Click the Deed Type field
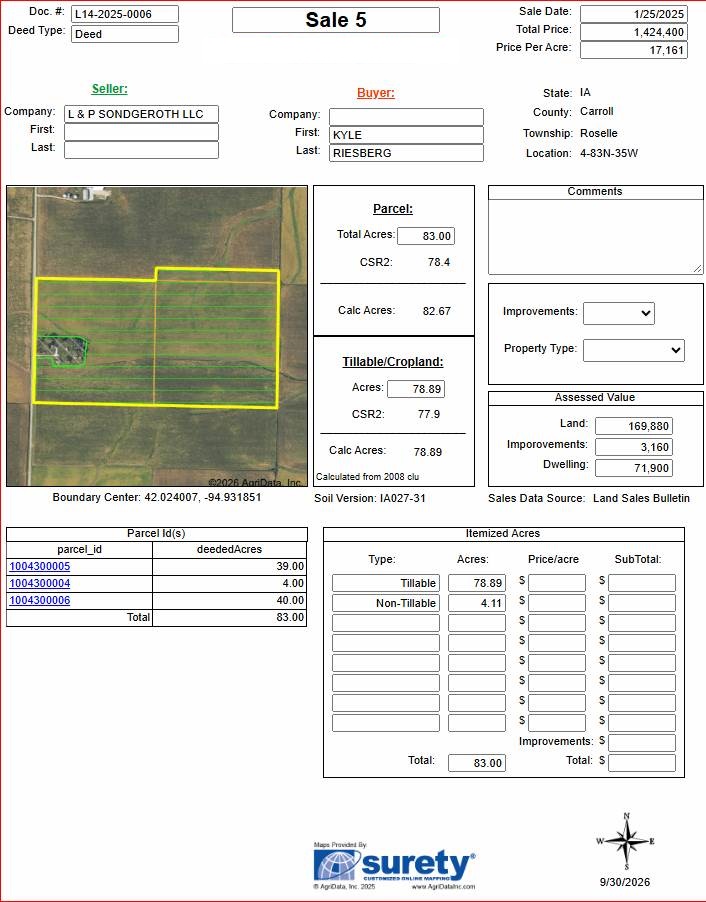The height and width of the screenshot is (902, 706). [125, 34]
